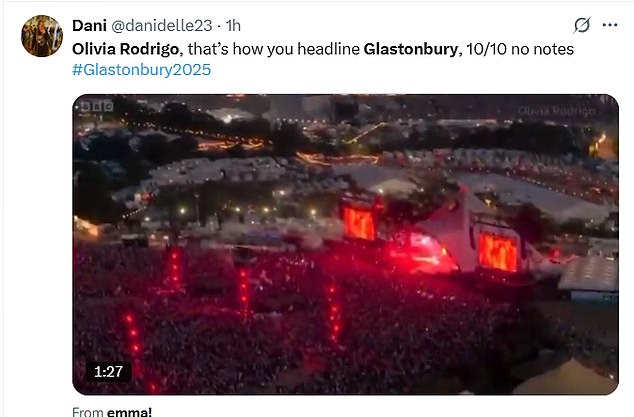
Task: Click the display name Dani
Action: coord(89,25)
